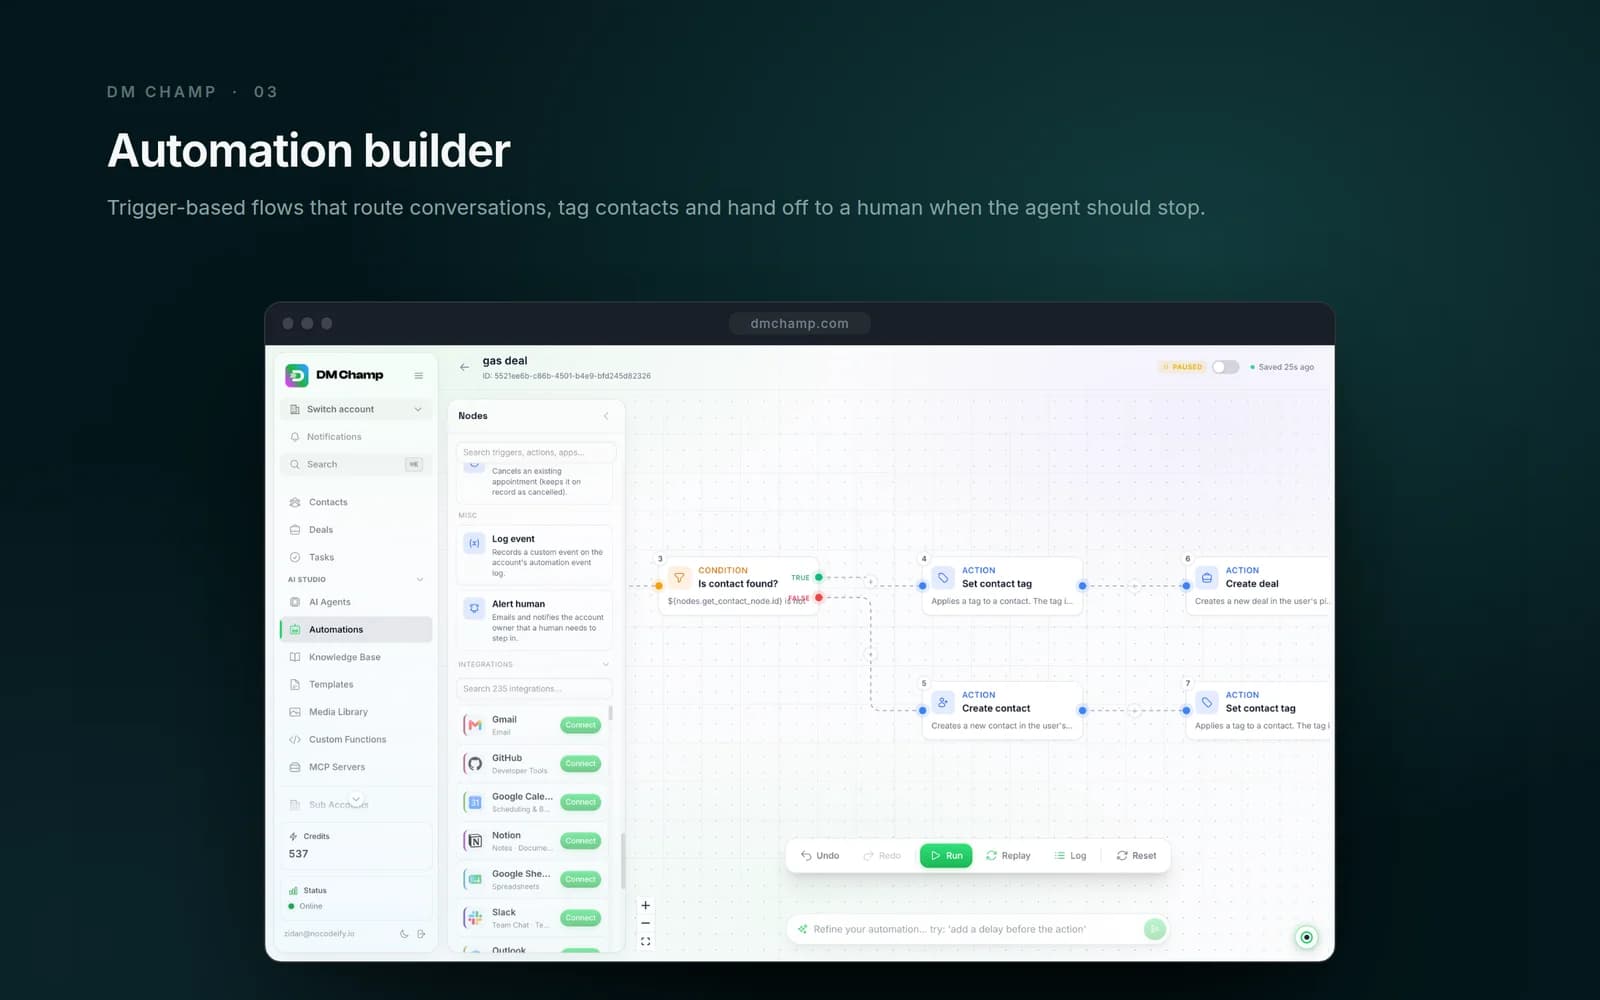Open the automation Log button
Image resolution: width=1600 pixels, height=1000 pixels.
pyautogui.click(x=1070, y=856)
